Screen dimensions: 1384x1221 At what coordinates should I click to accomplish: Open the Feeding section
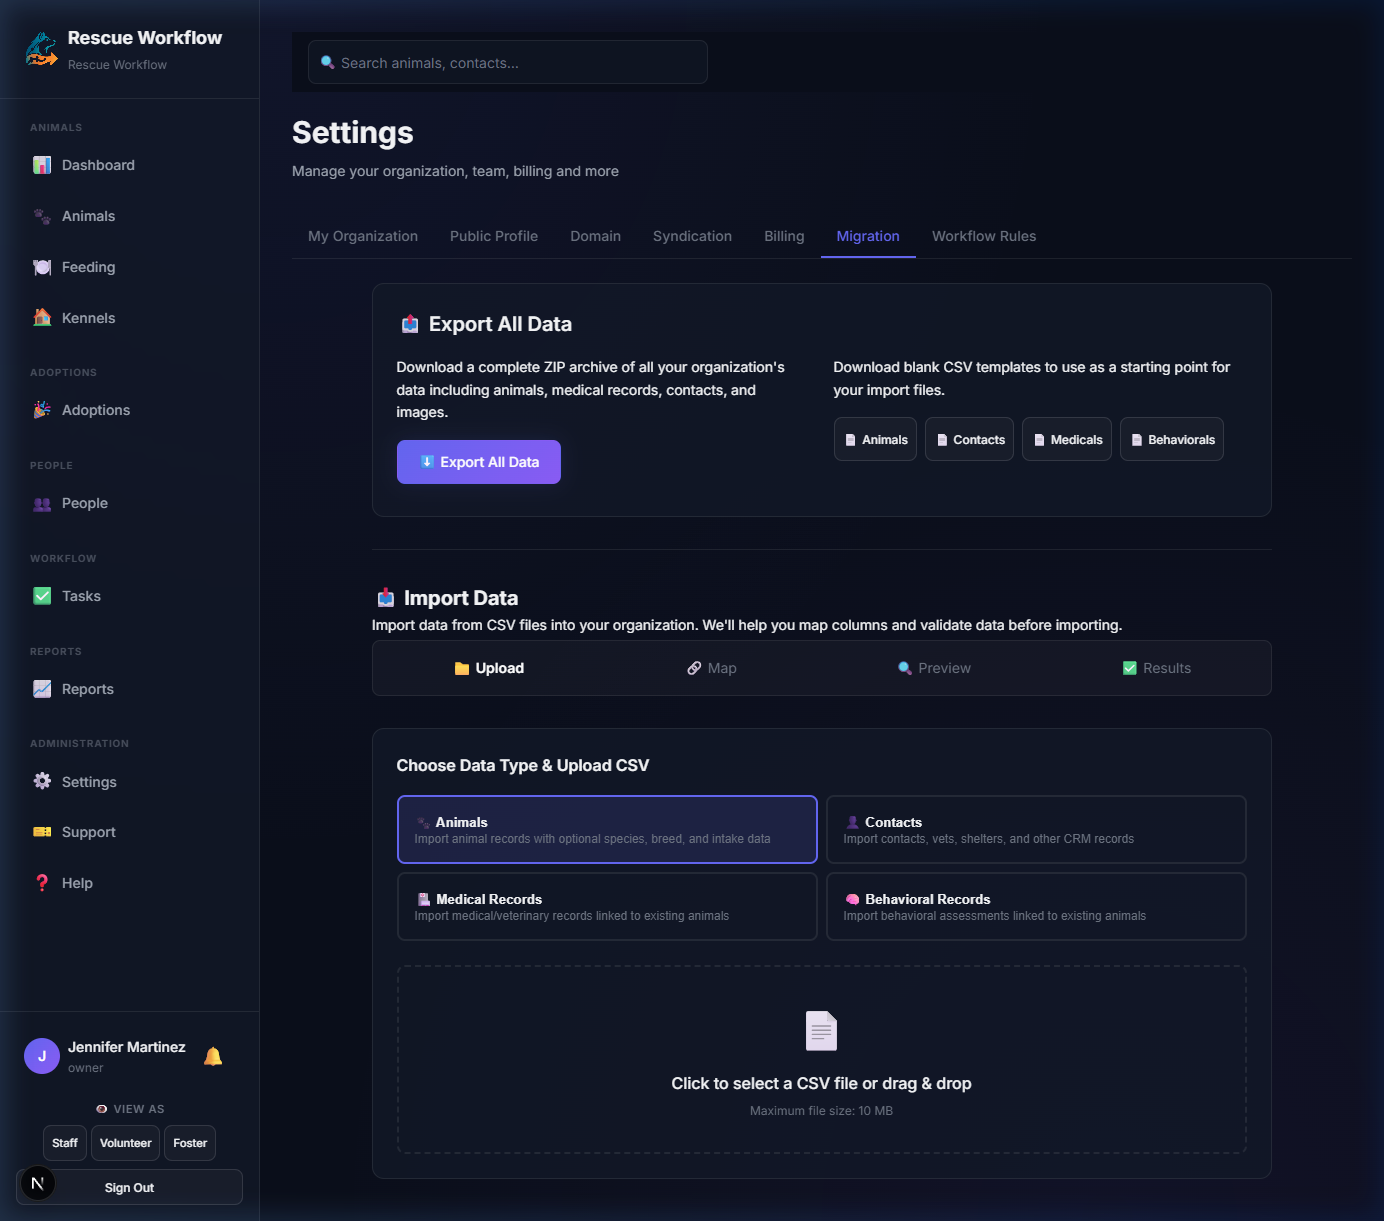(x=88, y=267)
